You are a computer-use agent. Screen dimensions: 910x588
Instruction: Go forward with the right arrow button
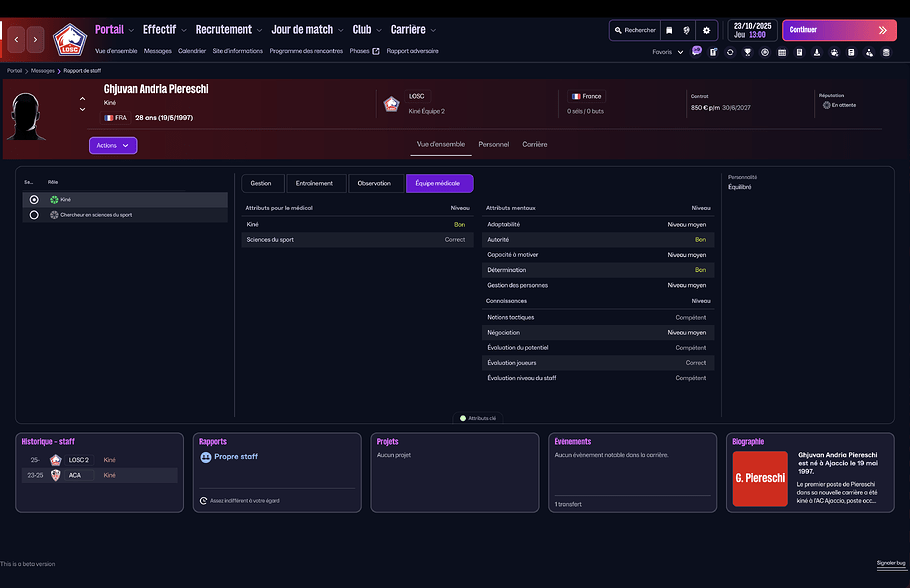36,40
